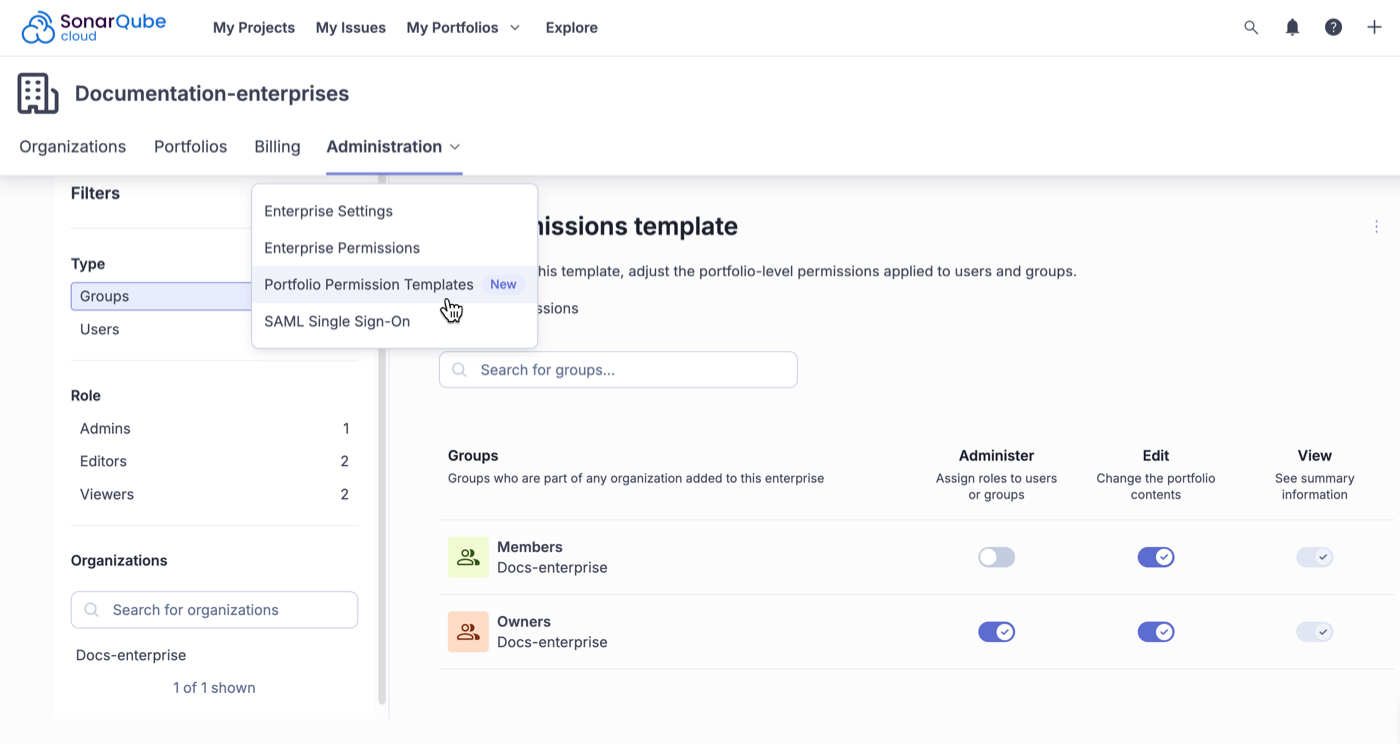Open the global search magnifier icon
This screenshot has height=744, width=1400.
pos(1251,27)
